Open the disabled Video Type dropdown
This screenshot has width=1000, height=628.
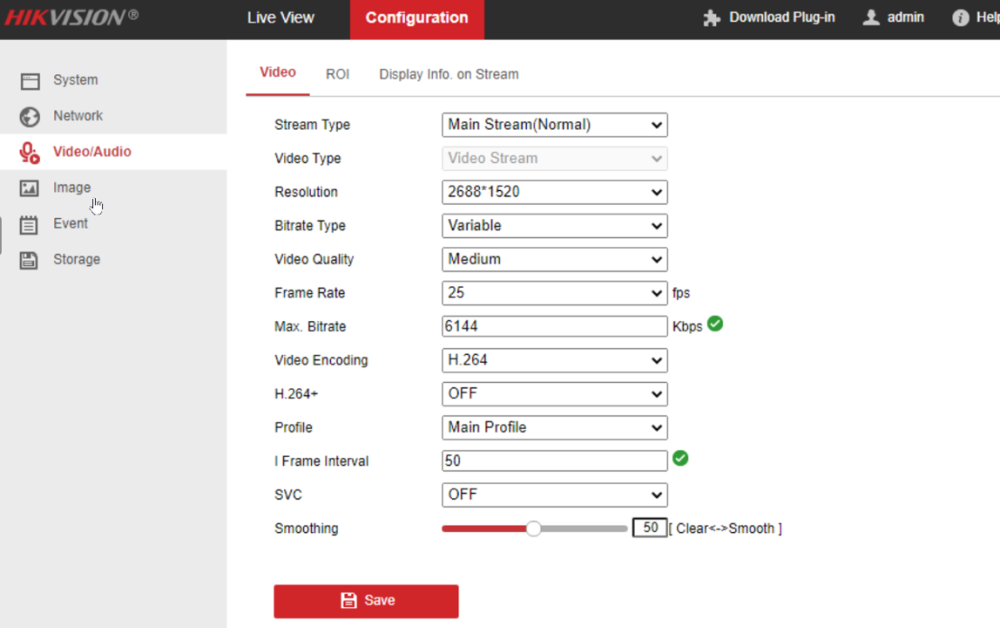(554, 159)
